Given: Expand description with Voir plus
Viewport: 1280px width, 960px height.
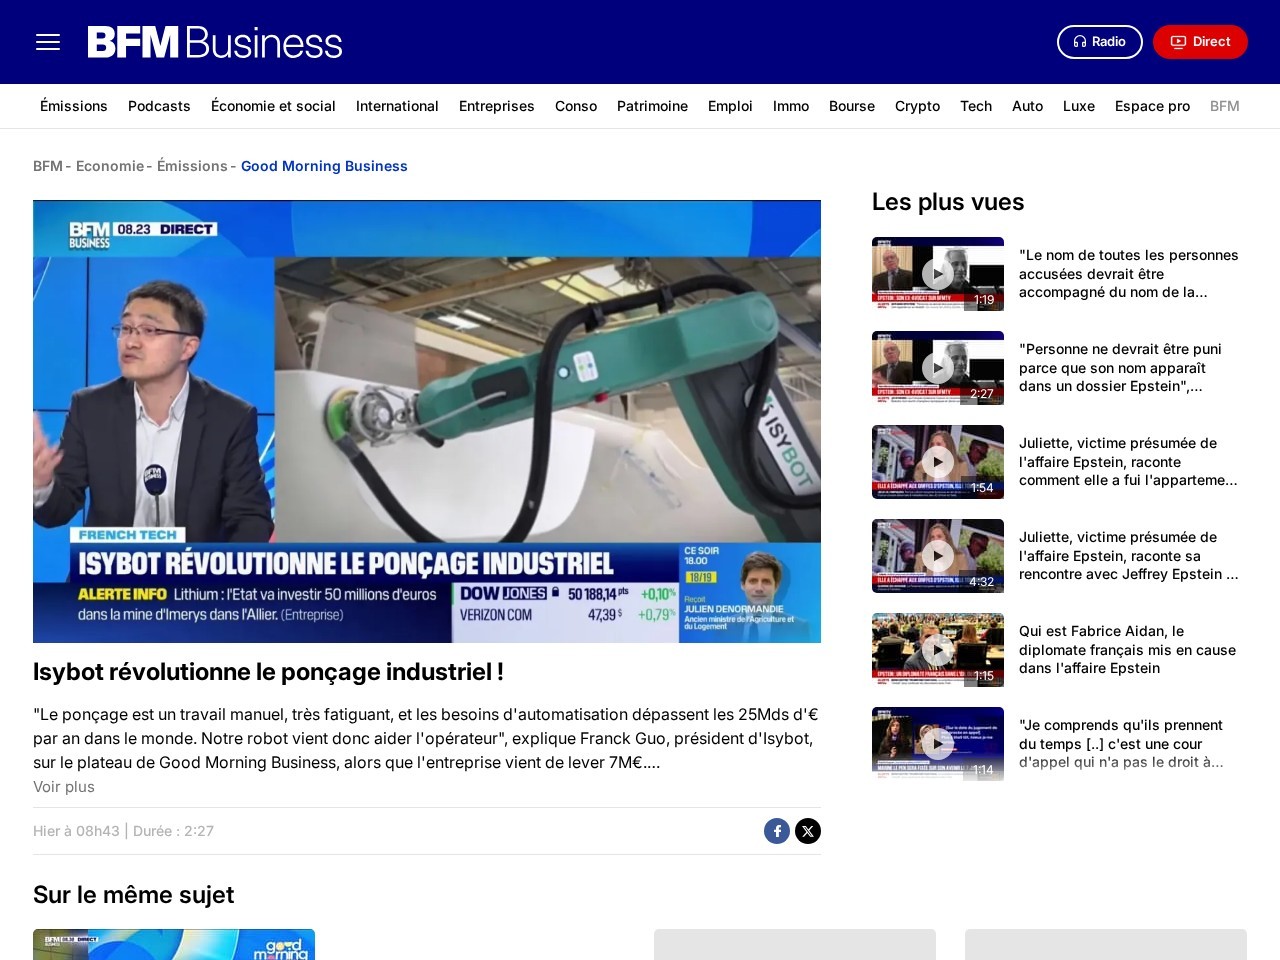Looking at the screenshot, I should [x=64, y=787].
